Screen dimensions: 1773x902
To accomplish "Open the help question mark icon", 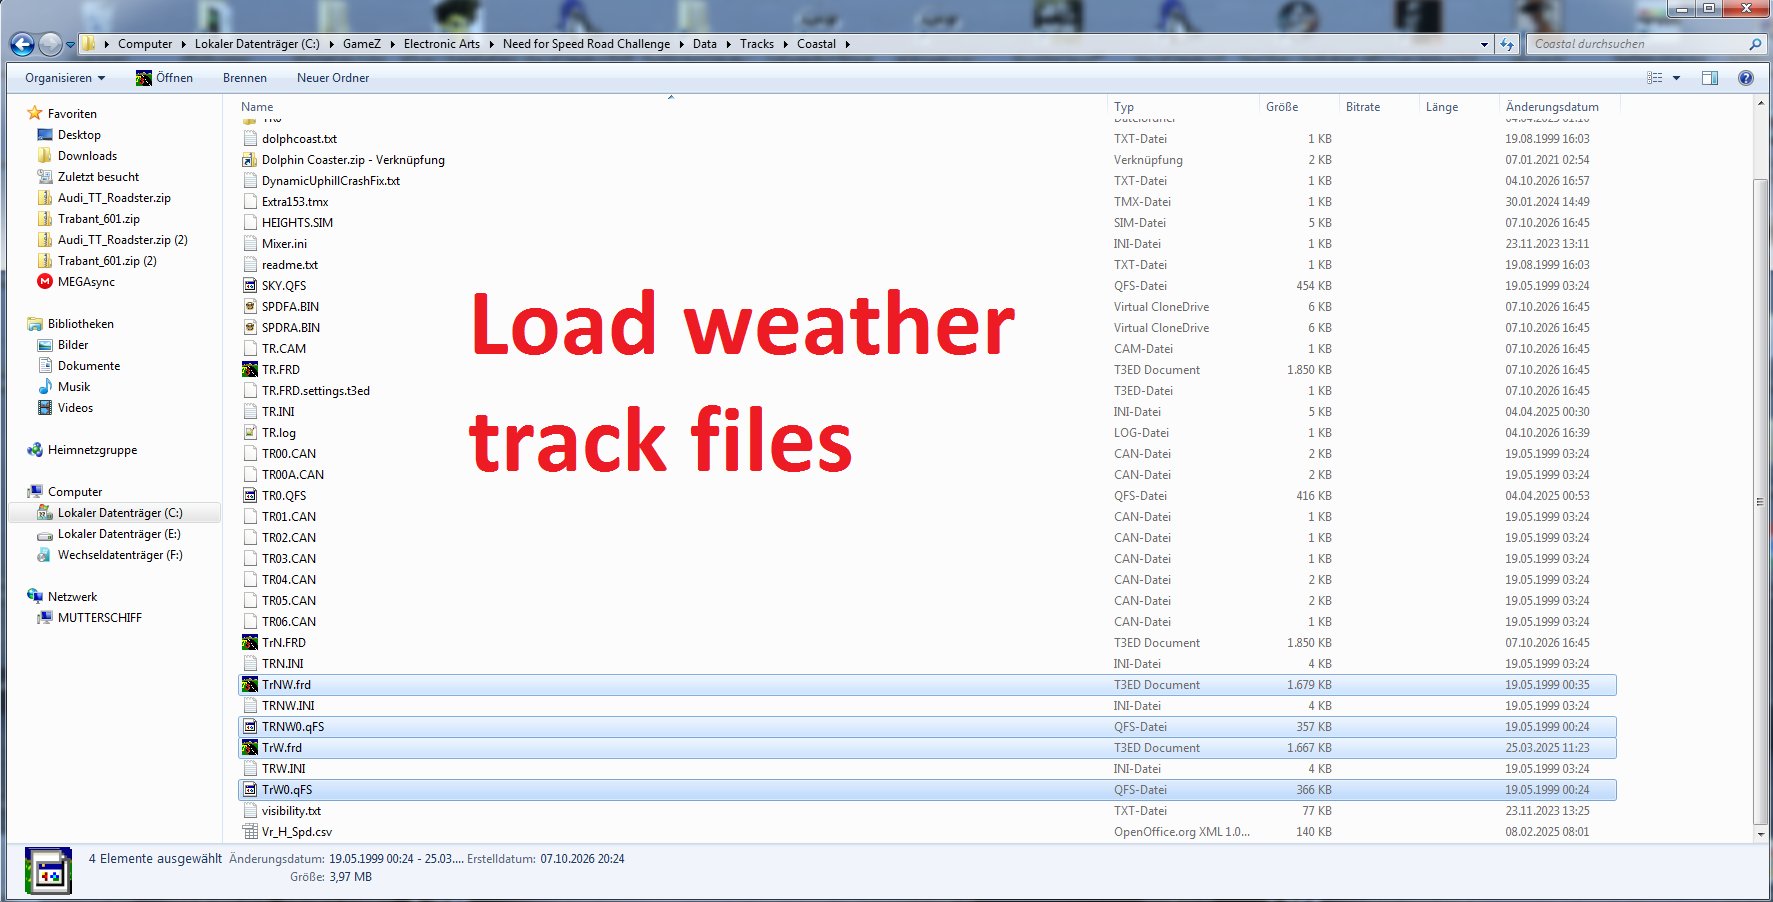I will 1746,78.
